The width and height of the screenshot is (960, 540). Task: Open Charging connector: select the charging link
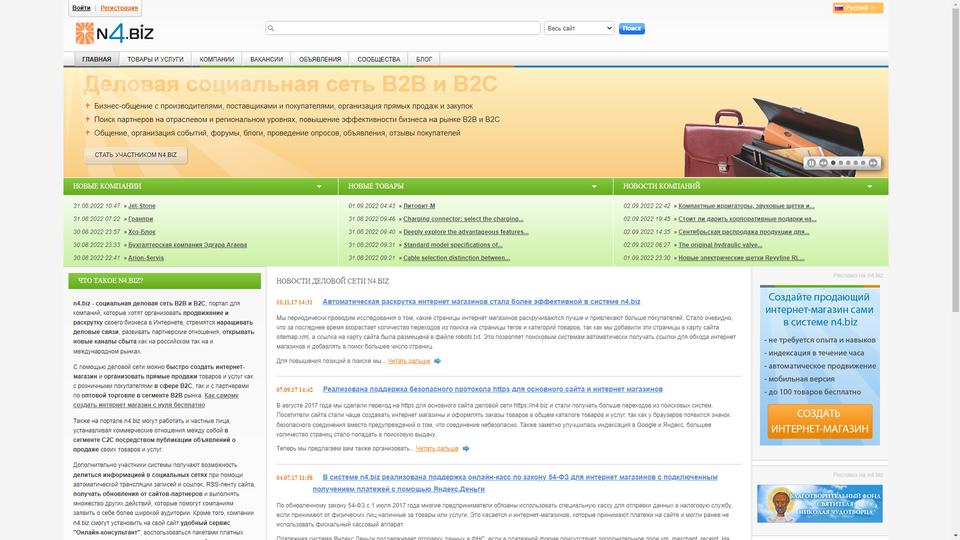click(x=463, y=219)
